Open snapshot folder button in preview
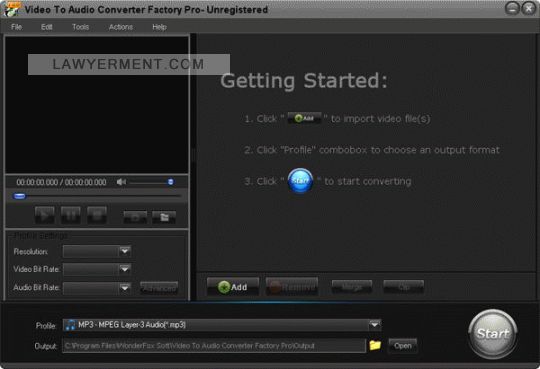The height and width of the screenshot is (369, 540). coord(164,217)
